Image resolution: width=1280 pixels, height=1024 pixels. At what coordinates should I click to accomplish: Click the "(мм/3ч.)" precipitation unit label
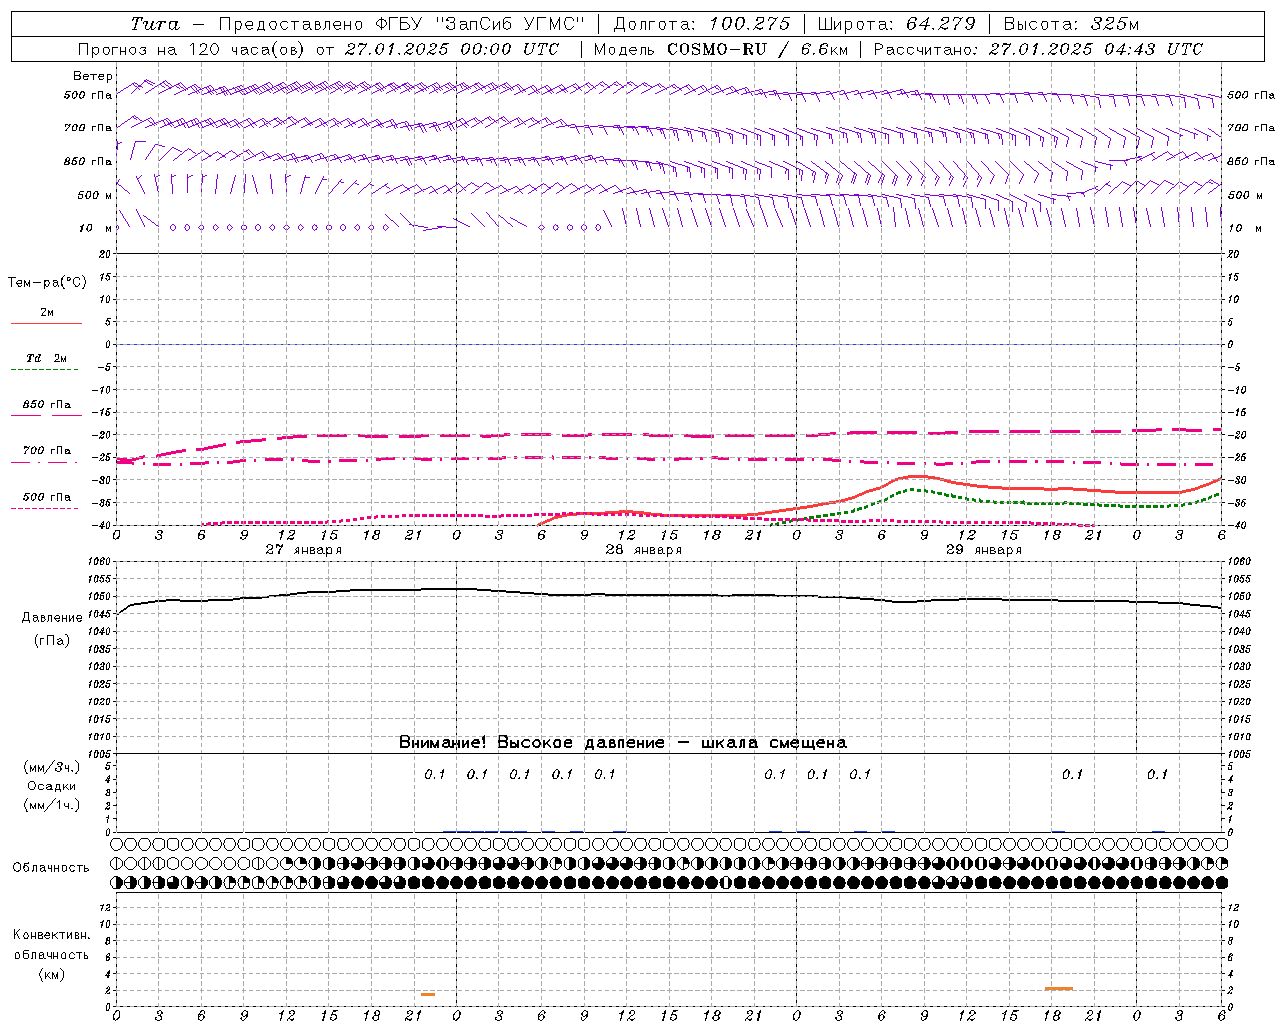52,767
